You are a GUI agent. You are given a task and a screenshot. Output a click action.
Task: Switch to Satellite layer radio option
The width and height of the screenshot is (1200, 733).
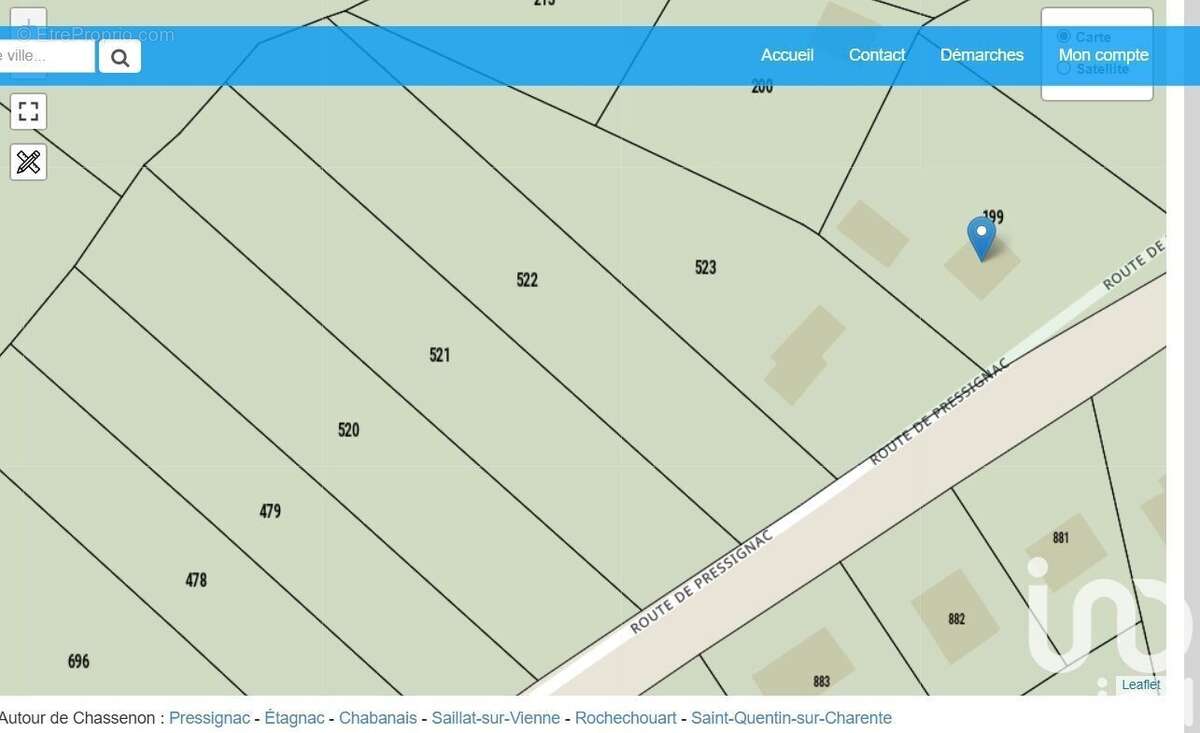[1063, 69]
